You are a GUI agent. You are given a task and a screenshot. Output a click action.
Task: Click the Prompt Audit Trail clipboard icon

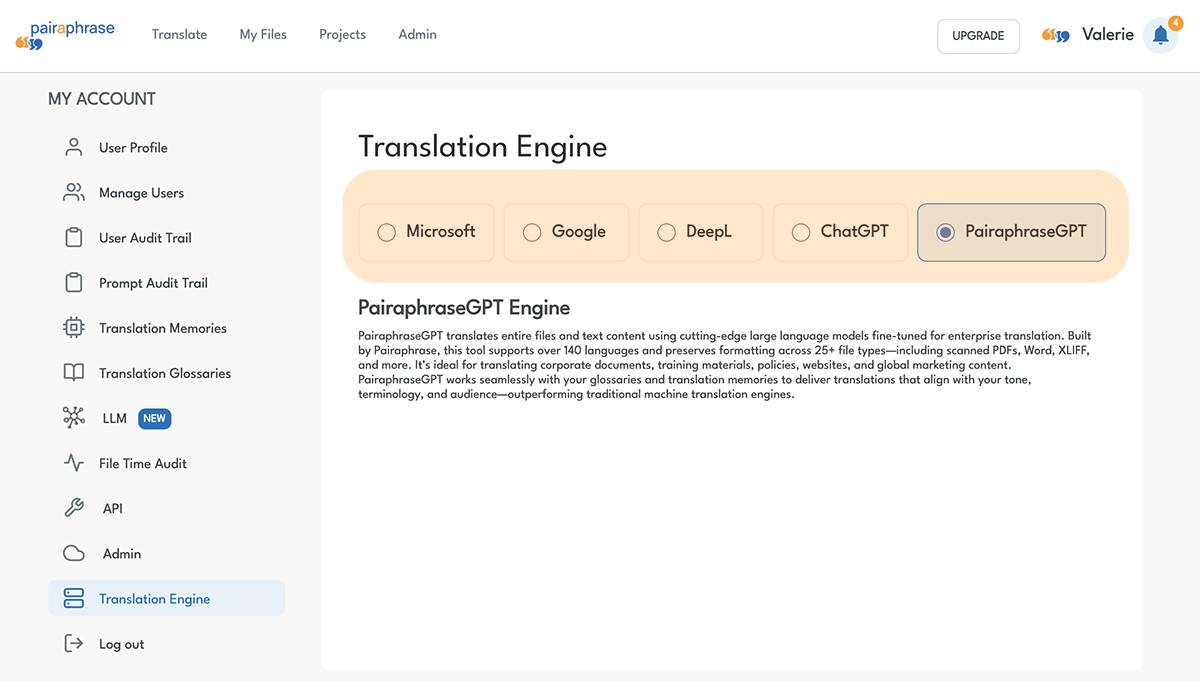(74, 283)
